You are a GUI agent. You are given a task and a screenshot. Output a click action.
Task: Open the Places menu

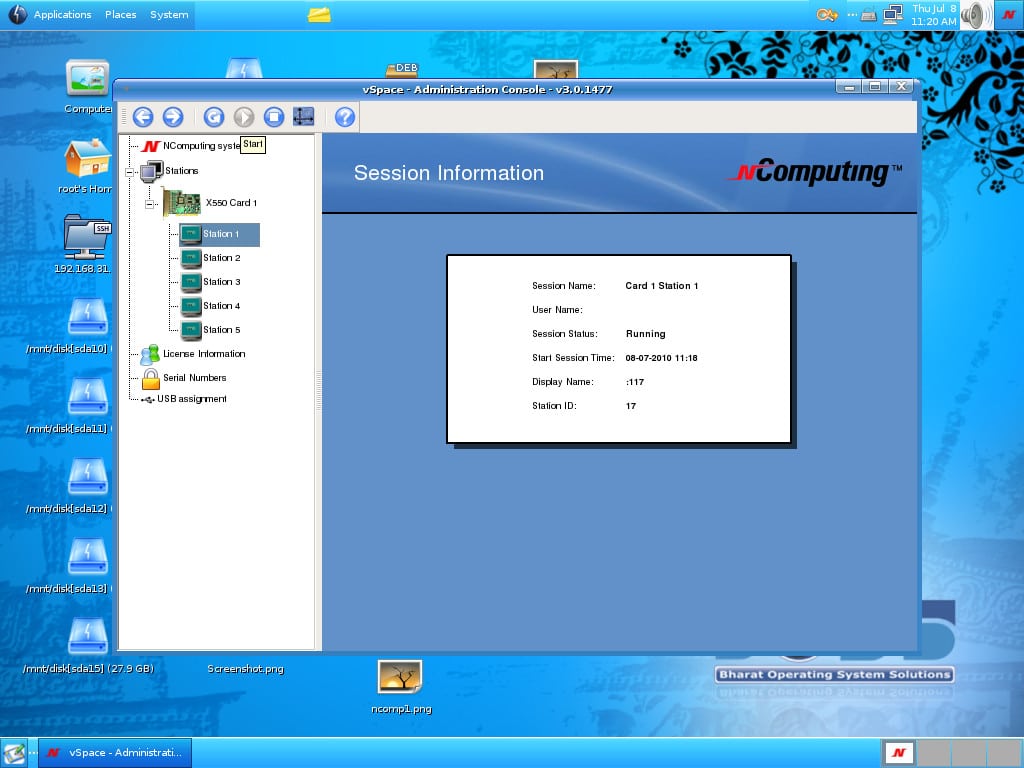(121, 15)
